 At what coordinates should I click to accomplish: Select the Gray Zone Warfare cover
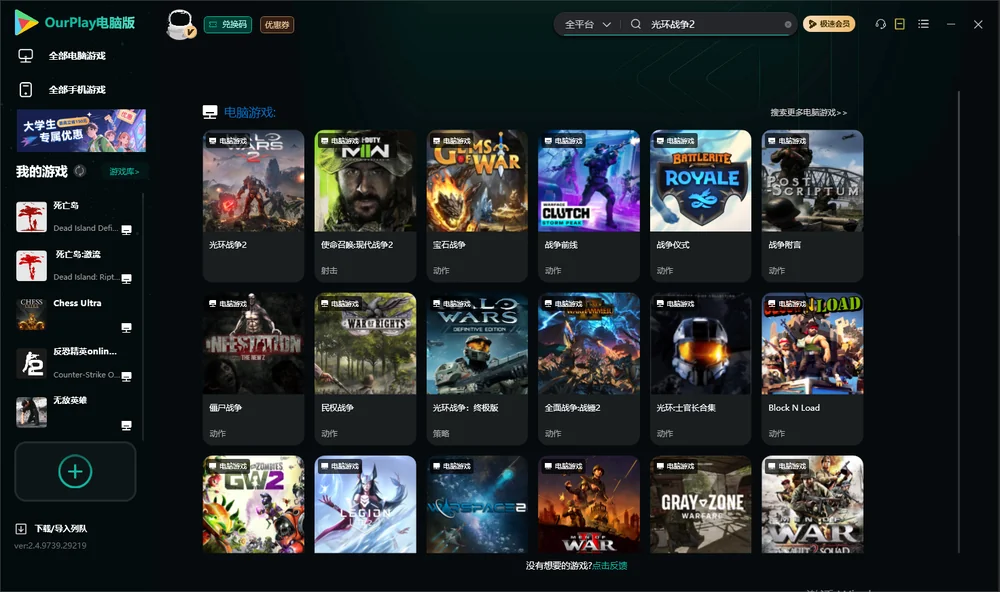click(701, 504)
